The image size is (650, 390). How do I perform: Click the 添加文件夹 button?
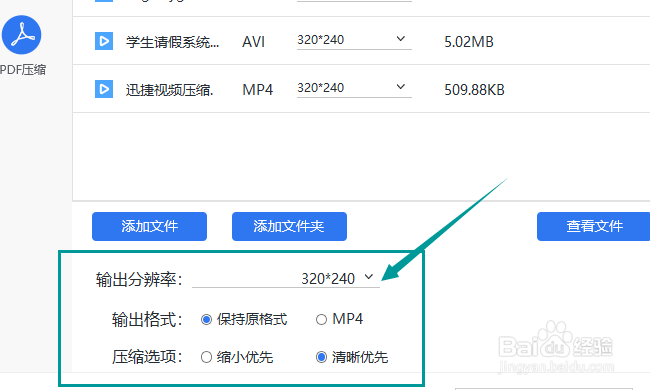[289, 226]
